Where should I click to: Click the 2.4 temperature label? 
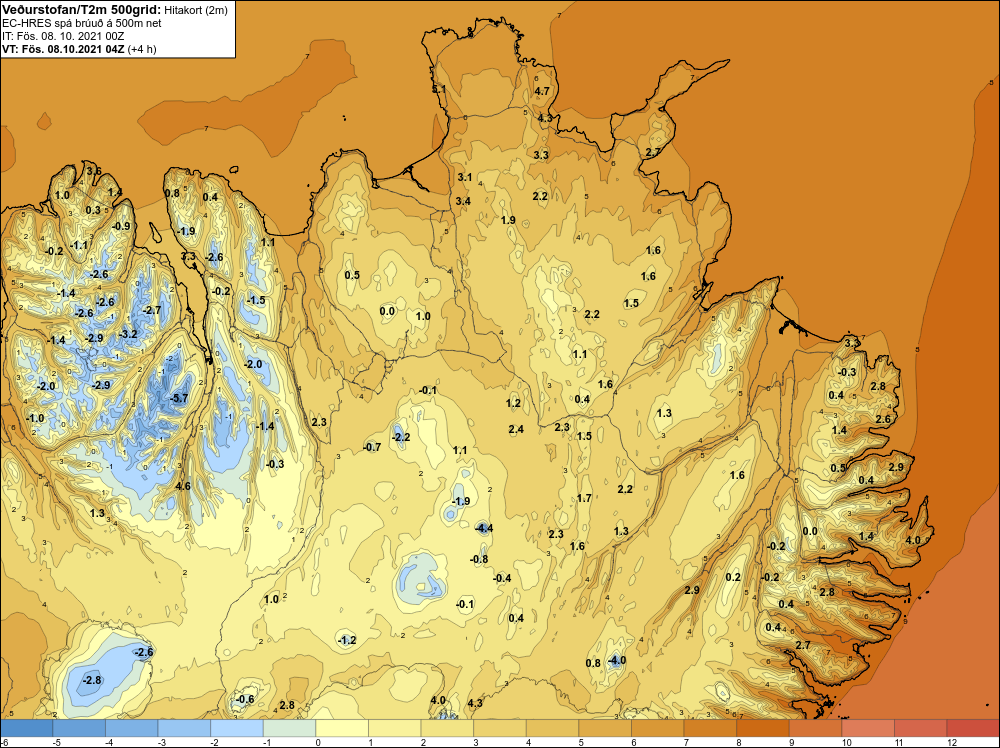click(x=517, y=430)
